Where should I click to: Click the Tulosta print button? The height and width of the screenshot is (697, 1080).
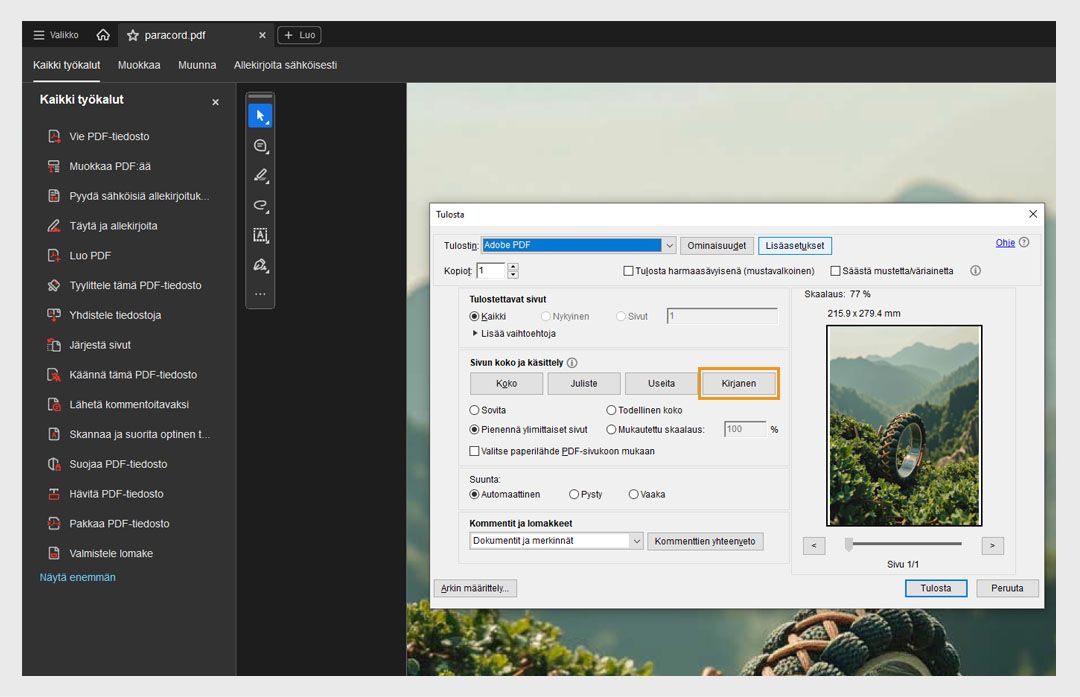(x=935, y=588)
